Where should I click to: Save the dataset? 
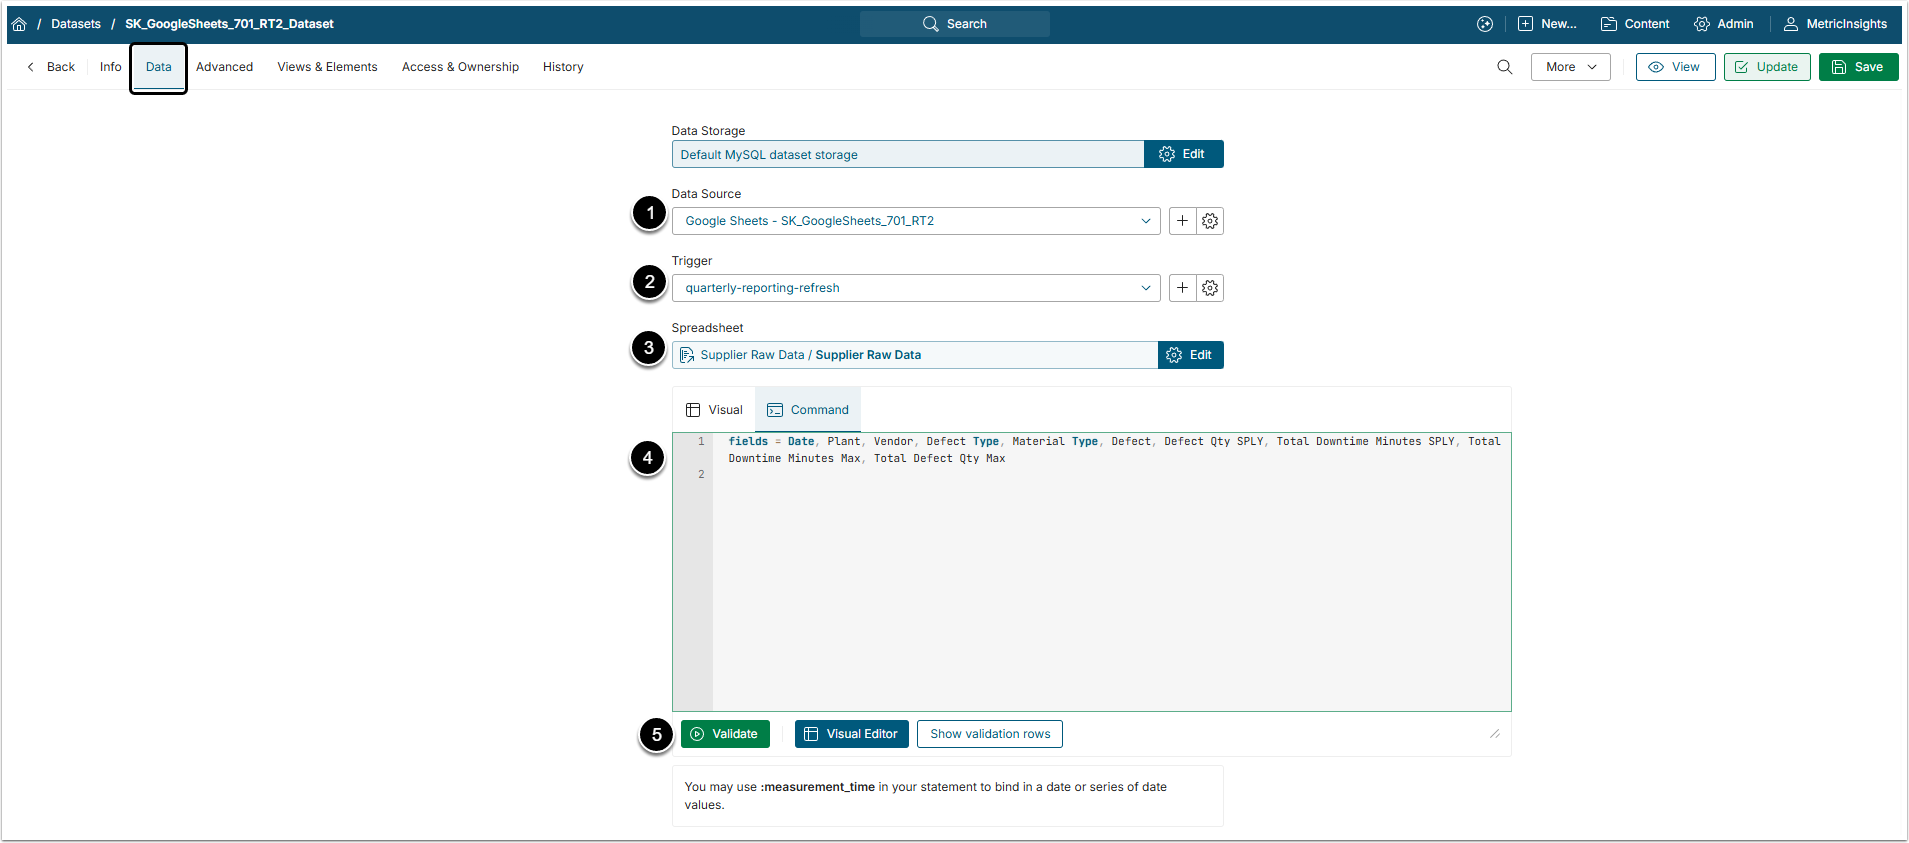[x=1858, y=67]
